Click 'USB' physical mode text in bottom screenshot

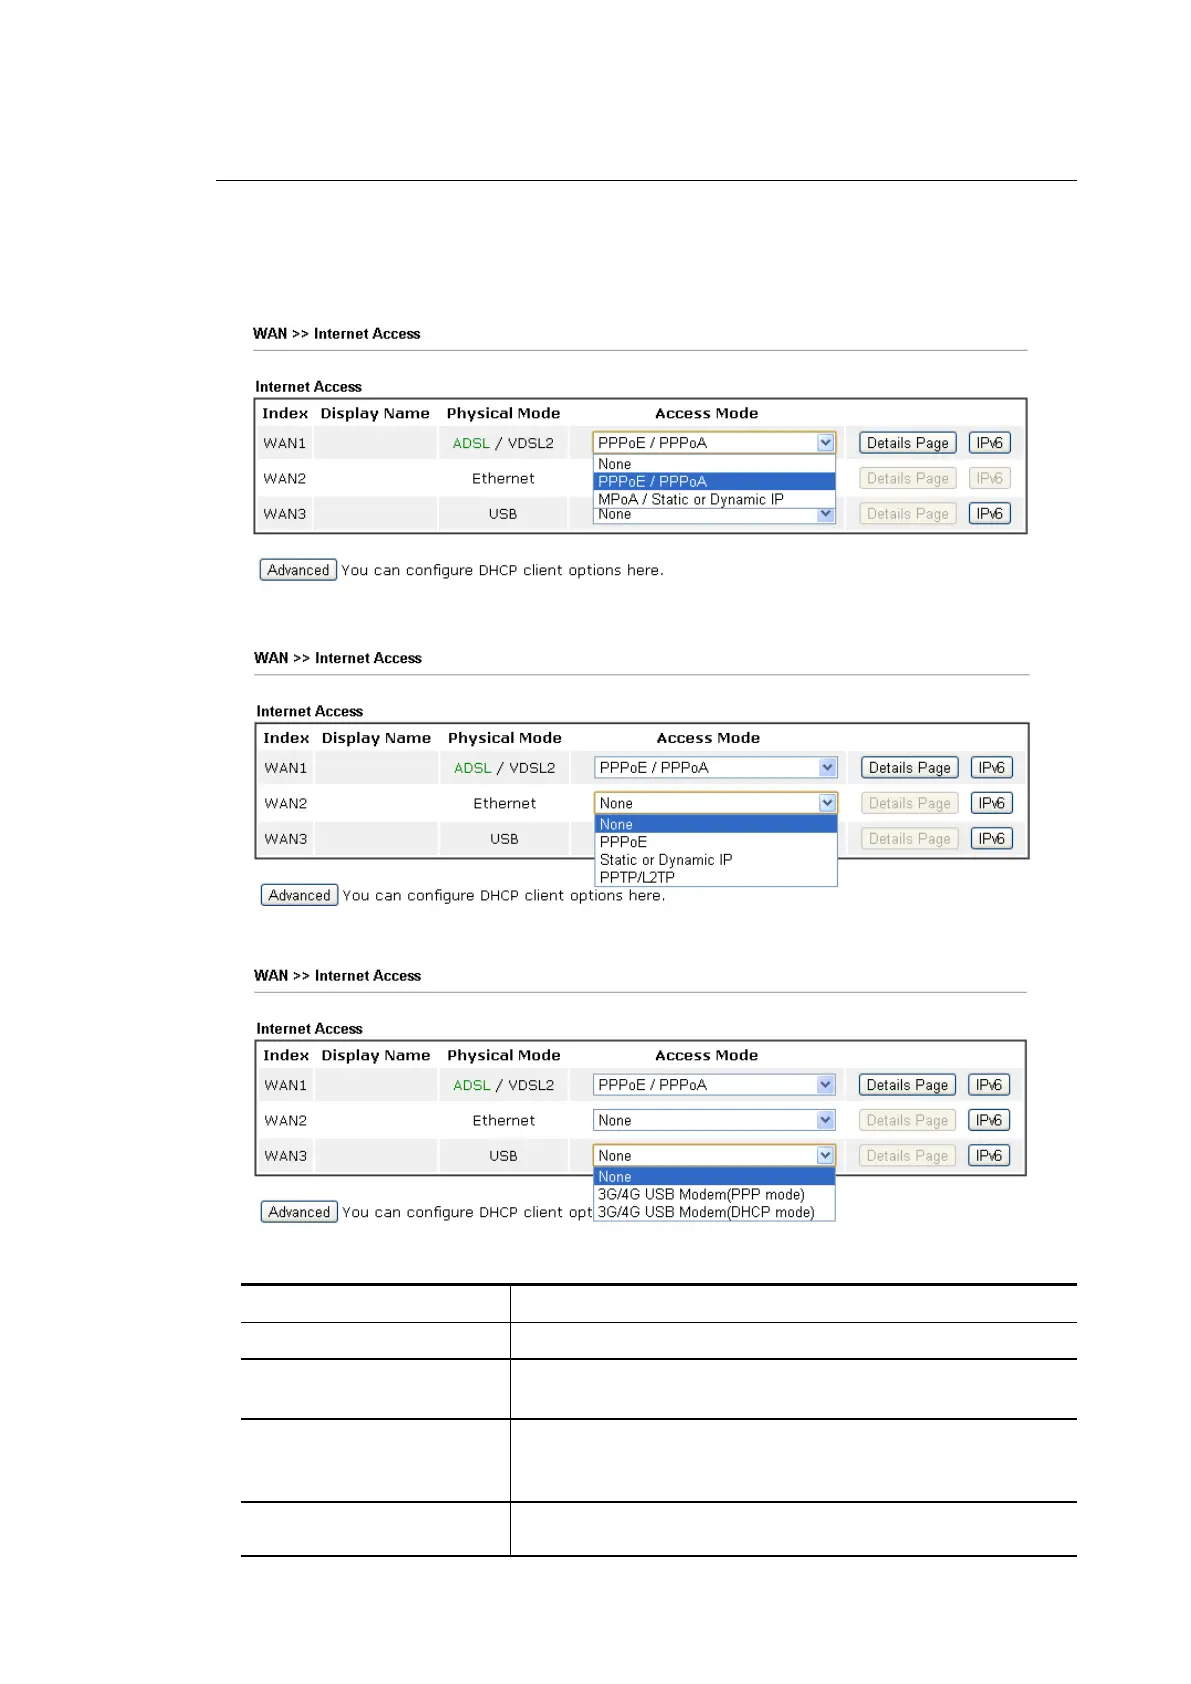point(503,1155)
